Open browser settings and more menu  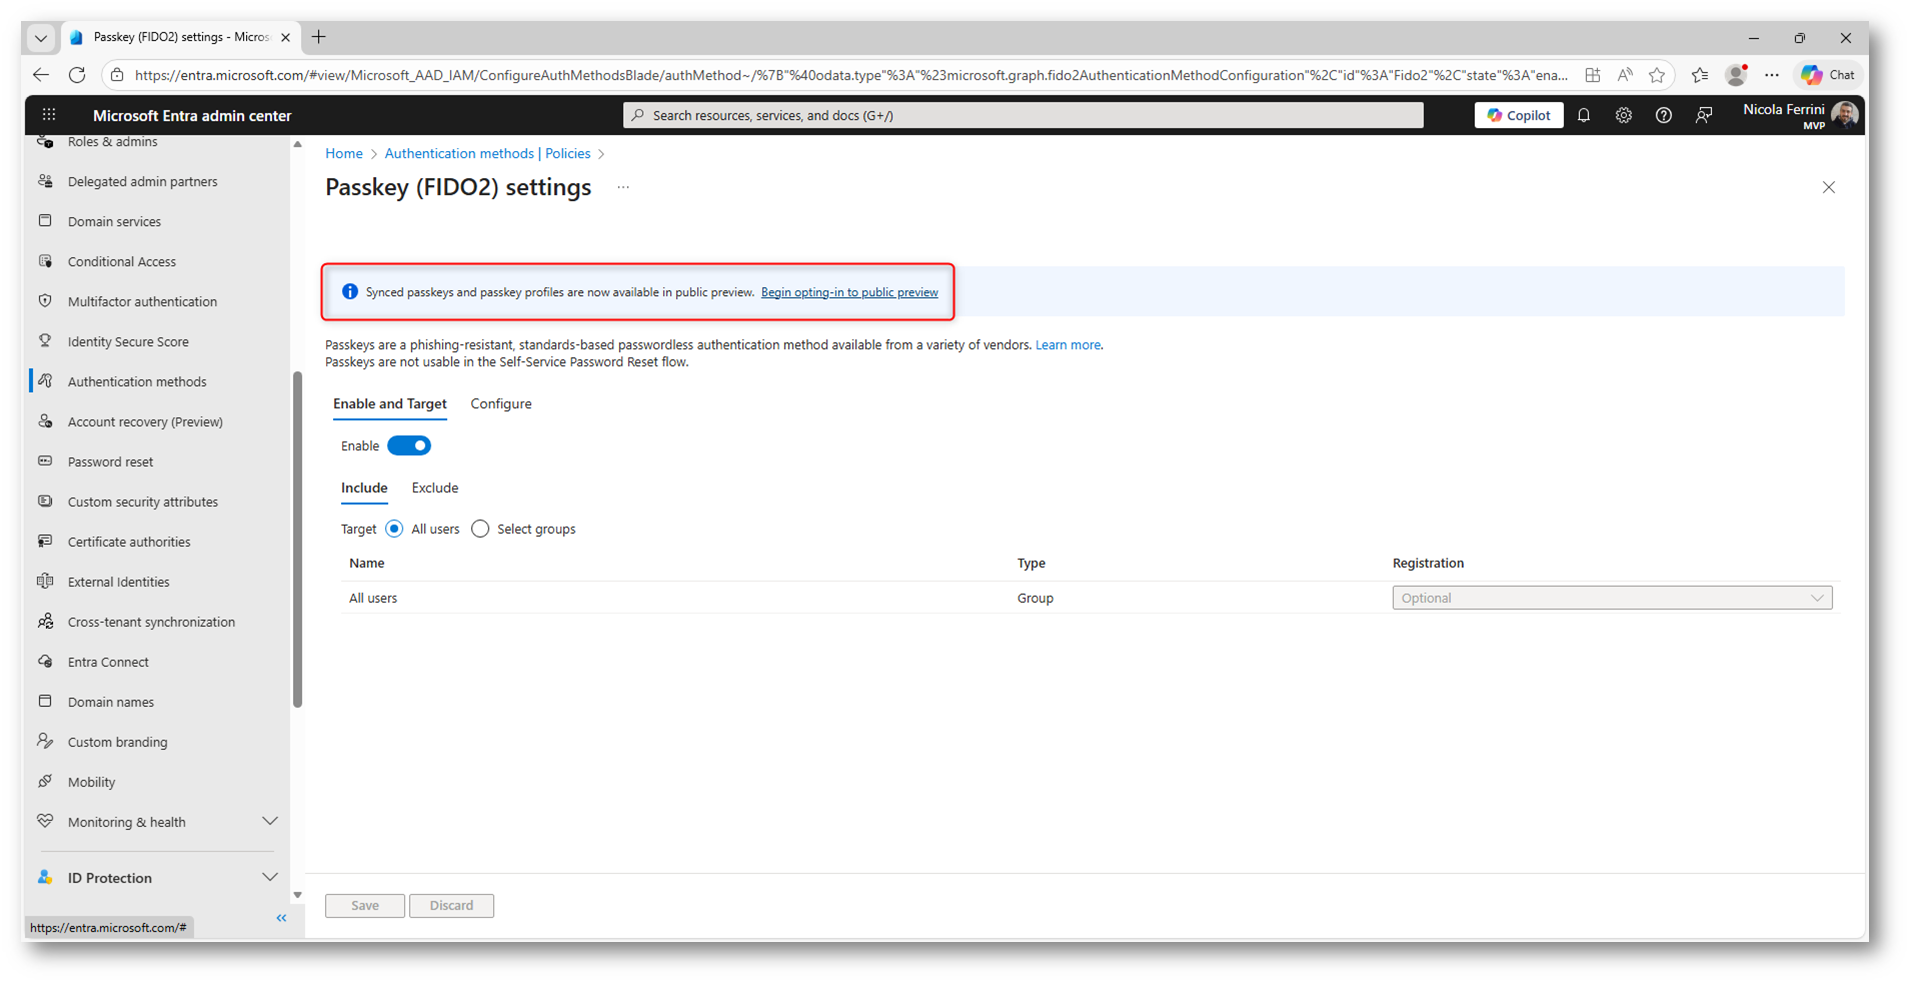point(1772,75)
